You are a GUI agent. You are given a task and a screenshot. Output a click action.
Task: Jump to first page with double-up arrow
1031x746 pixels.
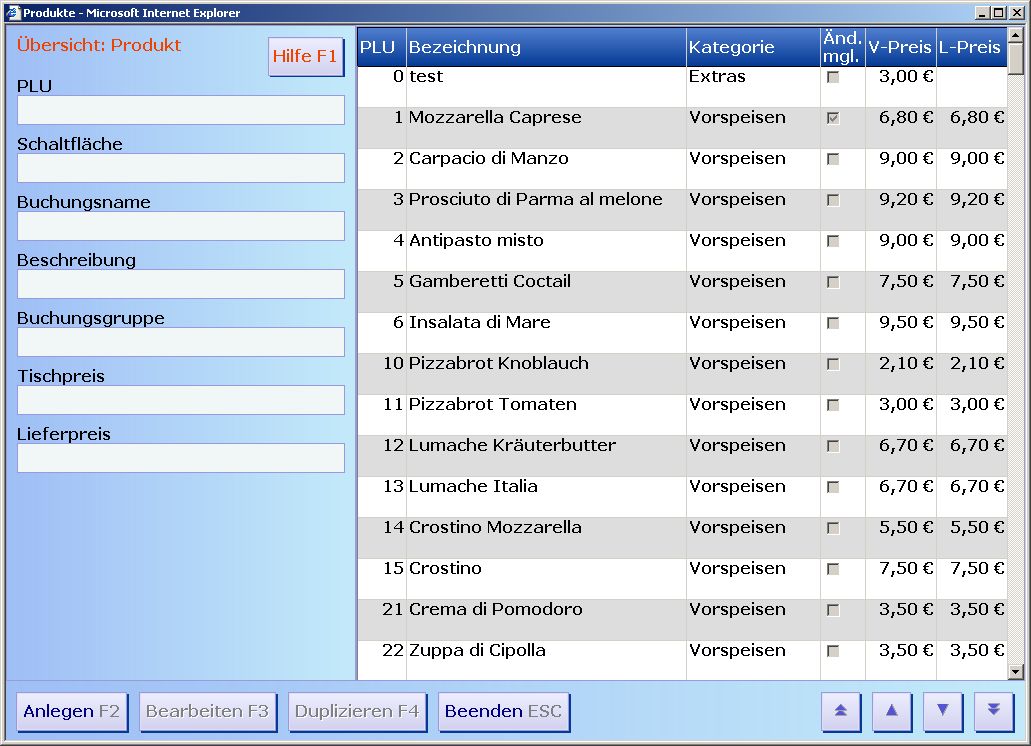click(x=841, y=711)
